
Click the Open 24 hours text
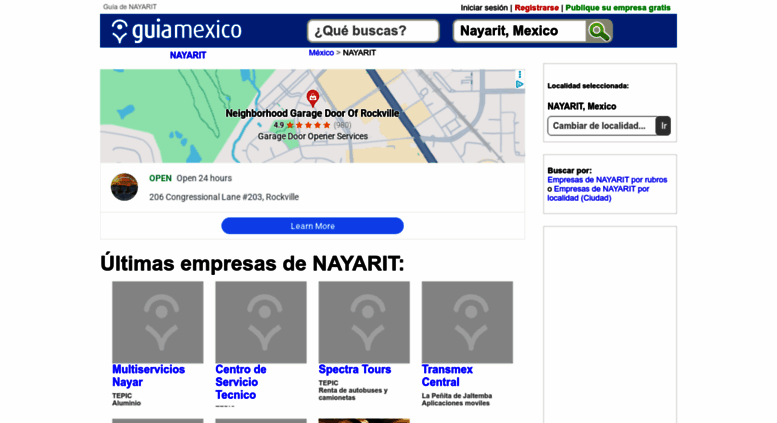pos(204,178)
